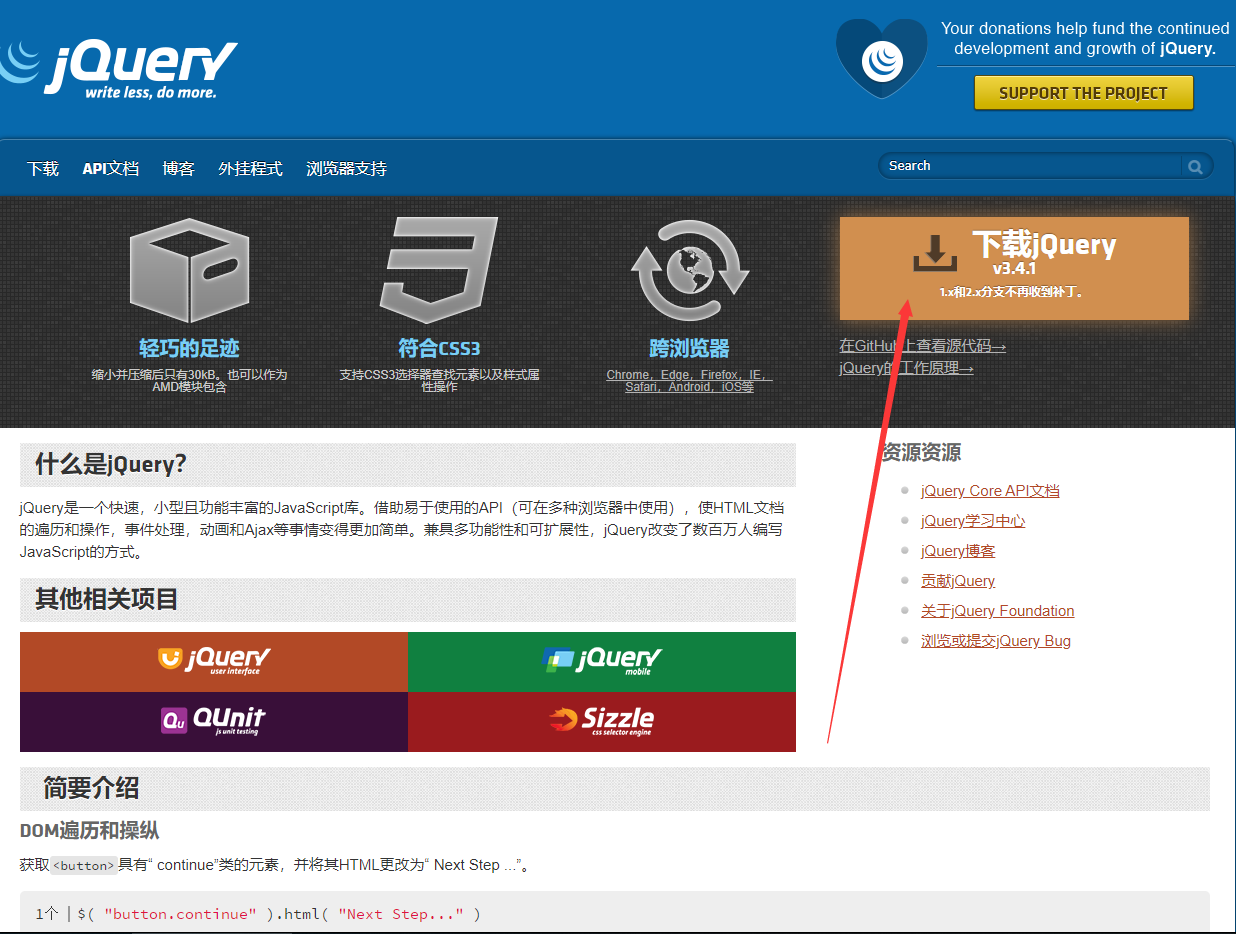Click the button.continue code line

pyautogui.click(x=279, y=914)
